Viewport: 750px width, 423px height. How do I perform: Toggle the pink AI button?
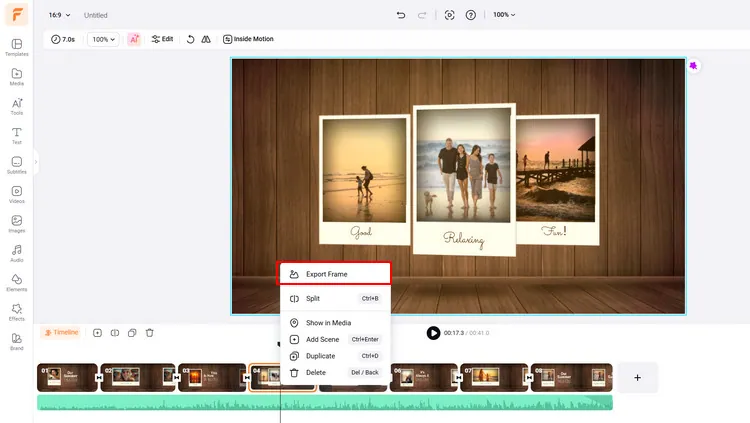134,39
